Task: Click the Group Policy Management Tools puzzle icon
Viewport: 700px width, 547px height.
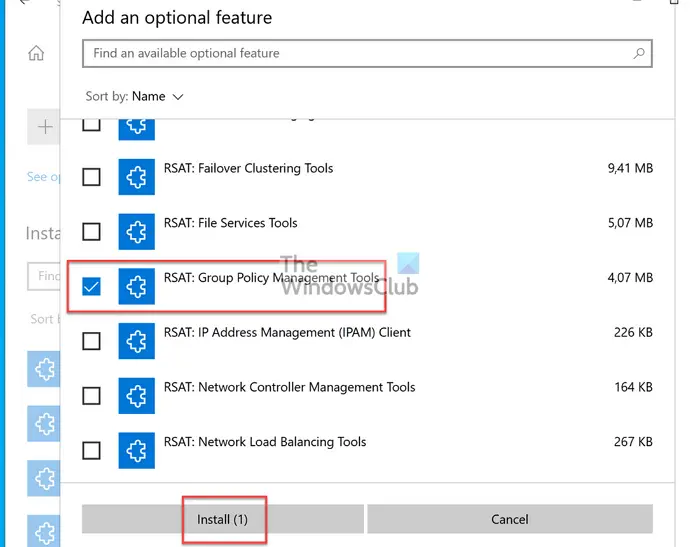Action: (x=137, y=286)
